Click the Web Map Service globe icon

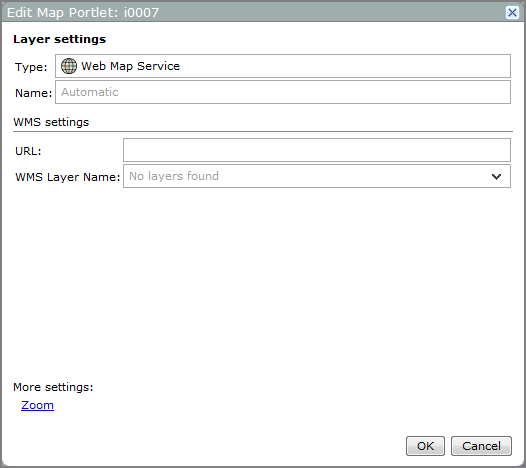[x=69, y=66]
